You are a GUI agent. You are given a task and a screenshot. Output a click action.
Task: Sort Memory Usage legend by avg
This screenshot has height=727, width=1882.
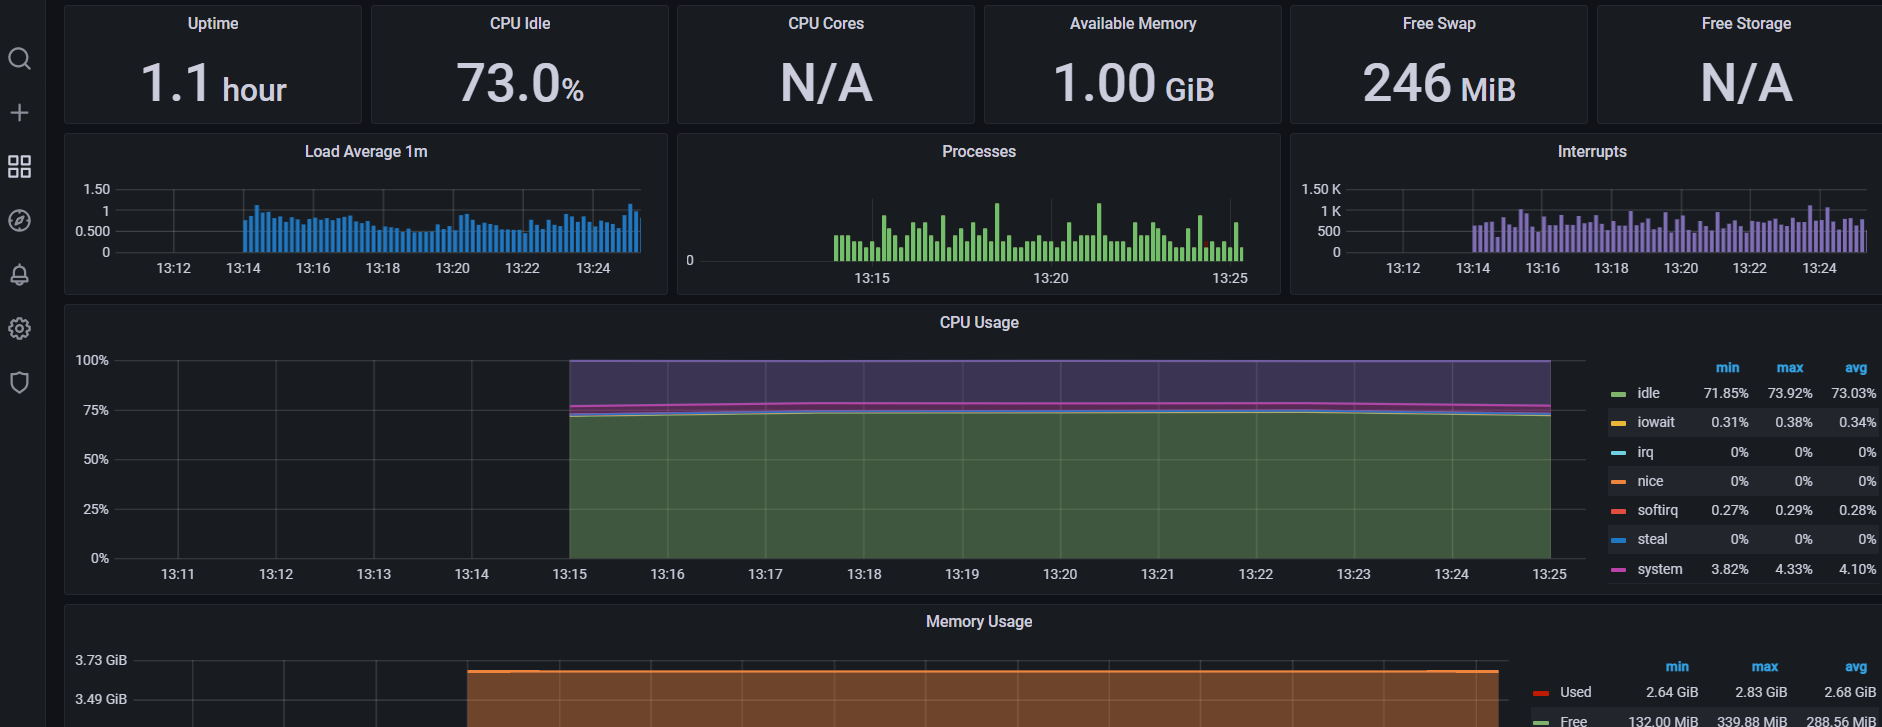pos(1855,667)
